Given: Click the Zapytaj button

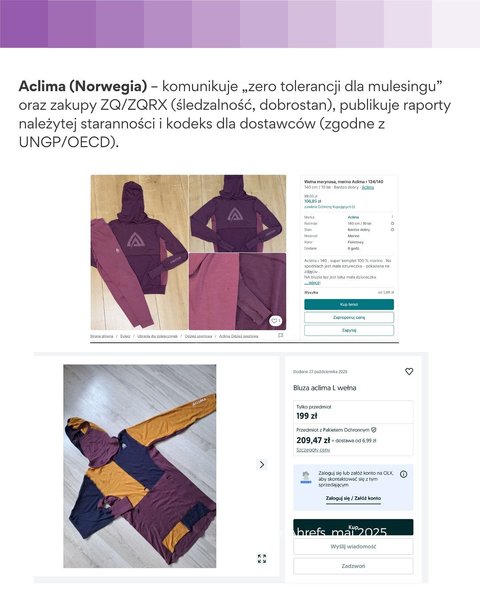Looking at the screenshot, I should click(349, 330).
